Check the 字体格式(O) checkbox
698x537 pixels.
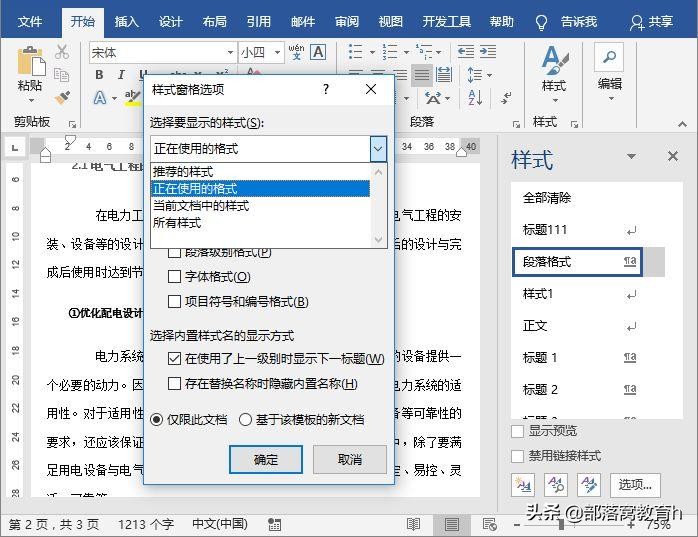coord(174,277)
